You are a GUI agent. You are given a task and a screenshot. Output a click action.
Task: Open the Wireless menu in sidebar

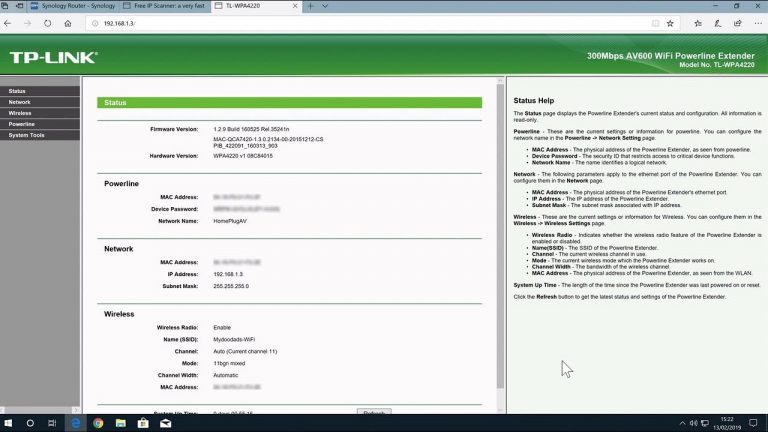click(x=40, y=113)
